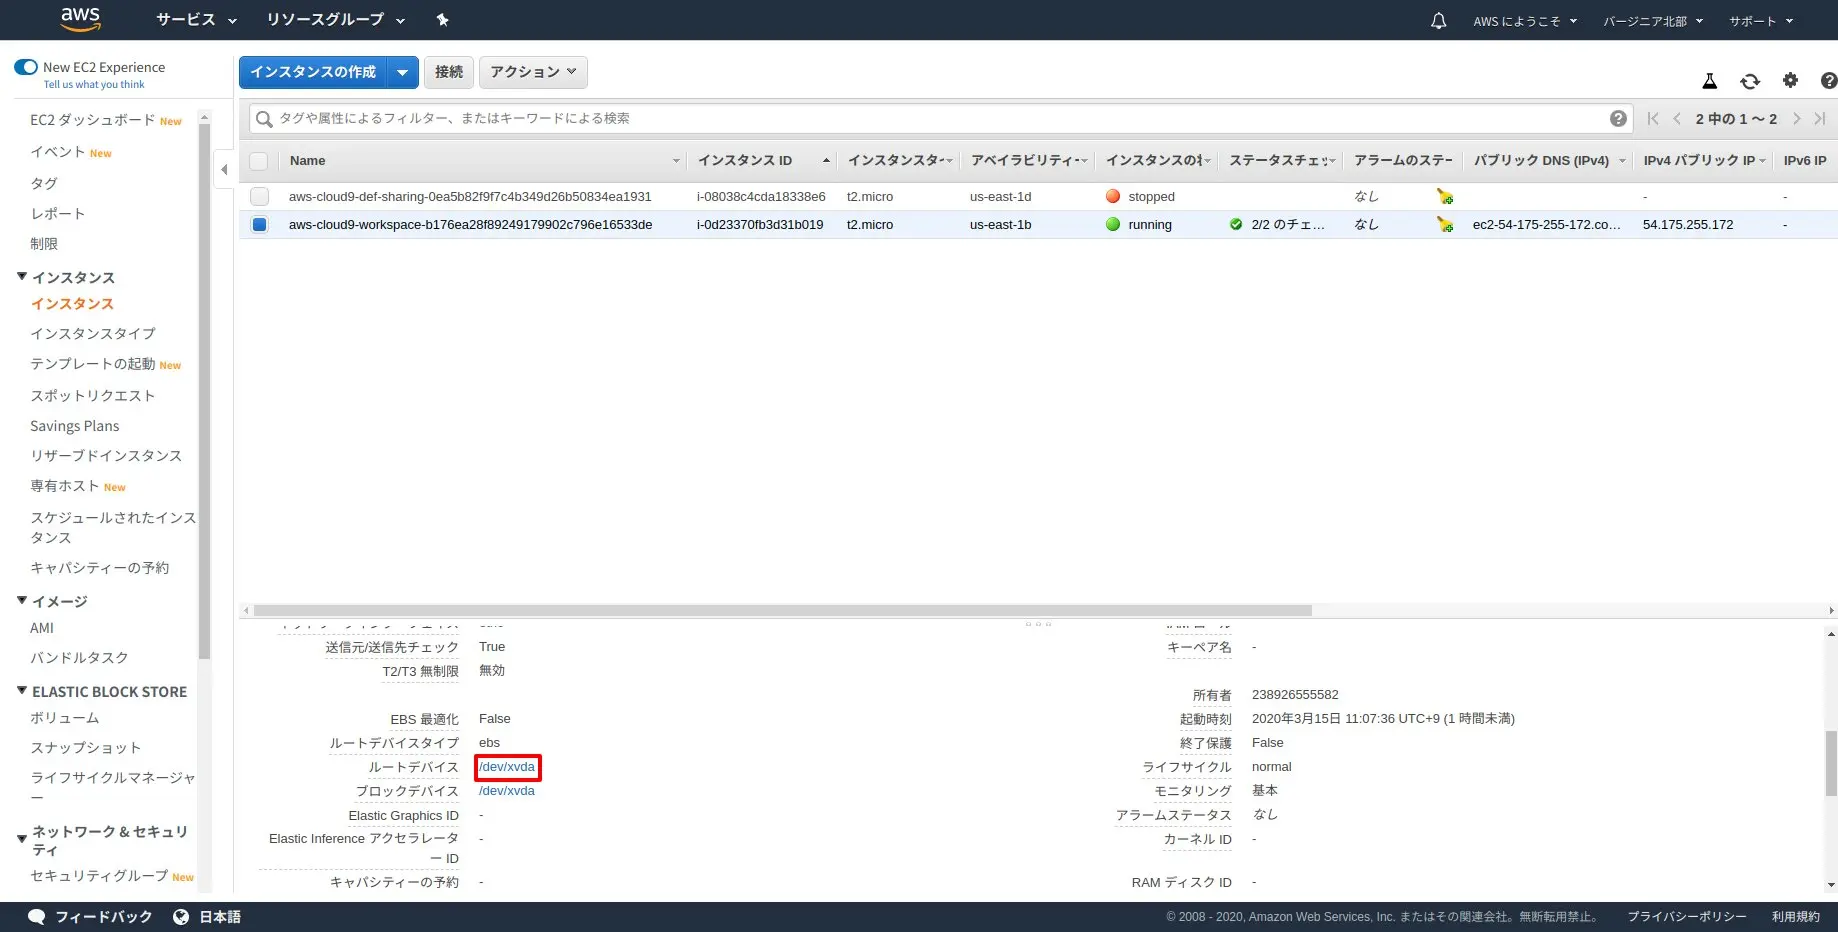Open インスタンスタイプ in sidebar
This screenshot has height=932, width=1838.
point(93,334)
